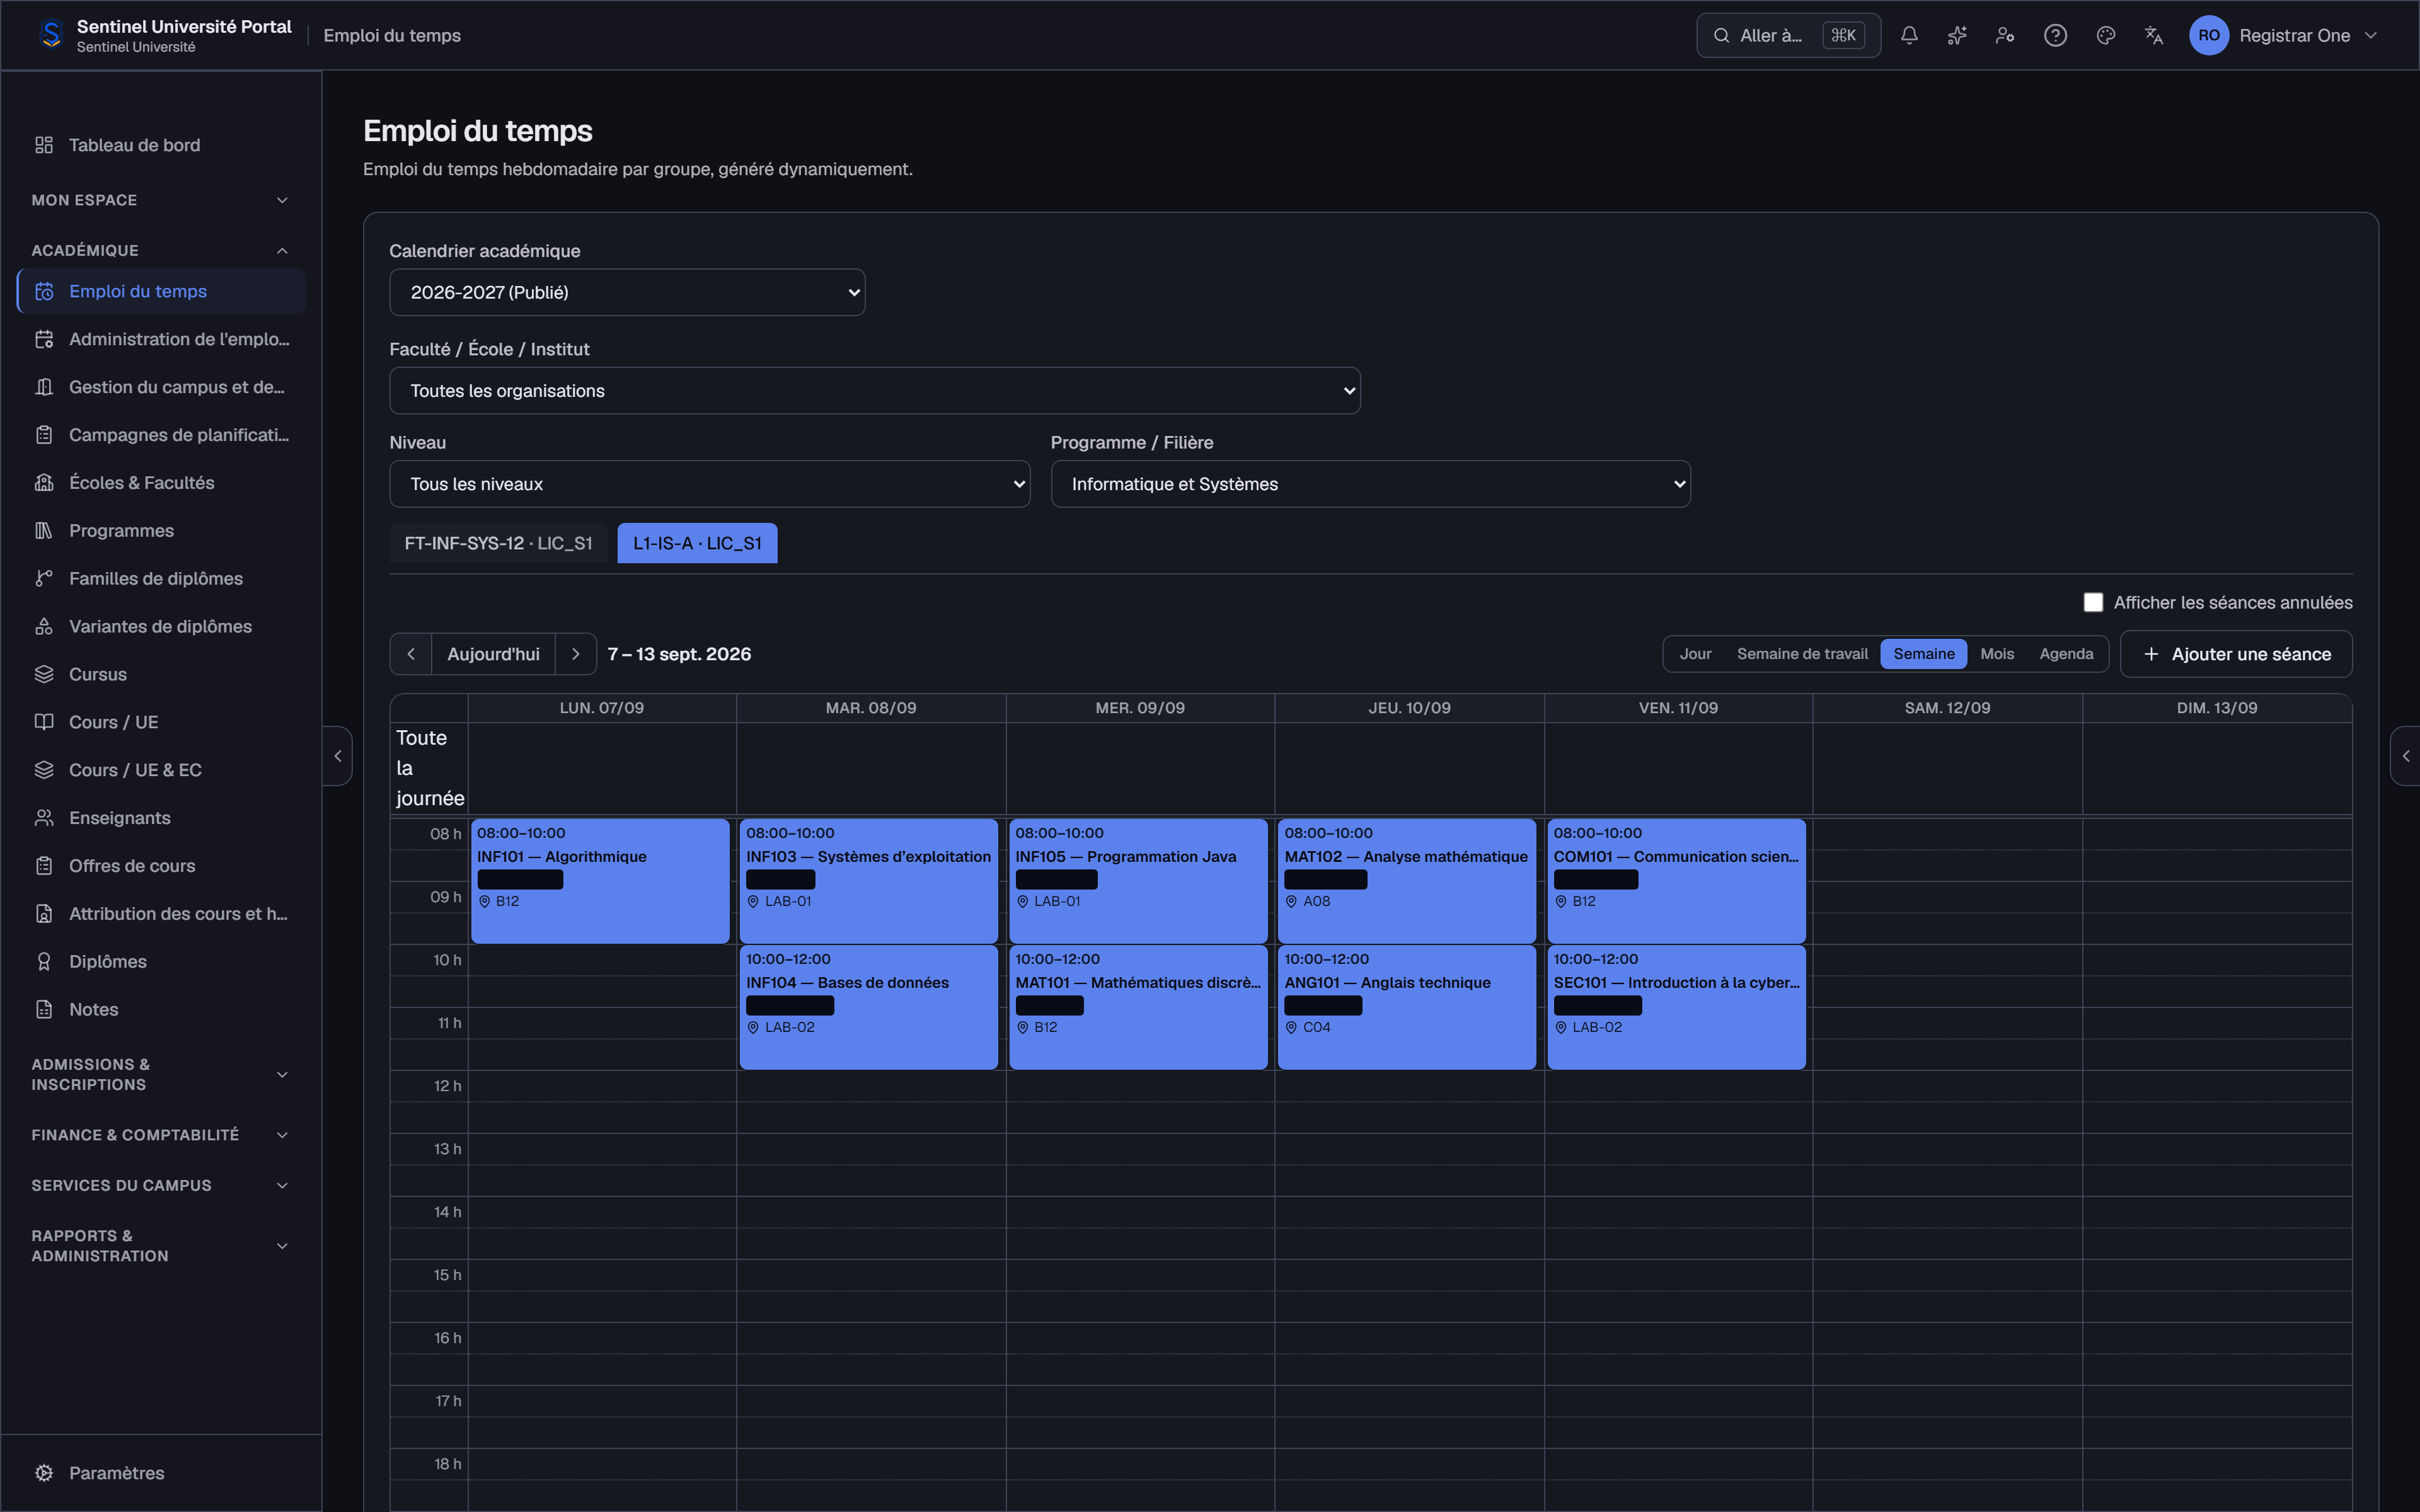Image resolution: width=2420 pixels, height=1512 pixels.
Task: Open the user settings icon in header
Action: 2005,35
